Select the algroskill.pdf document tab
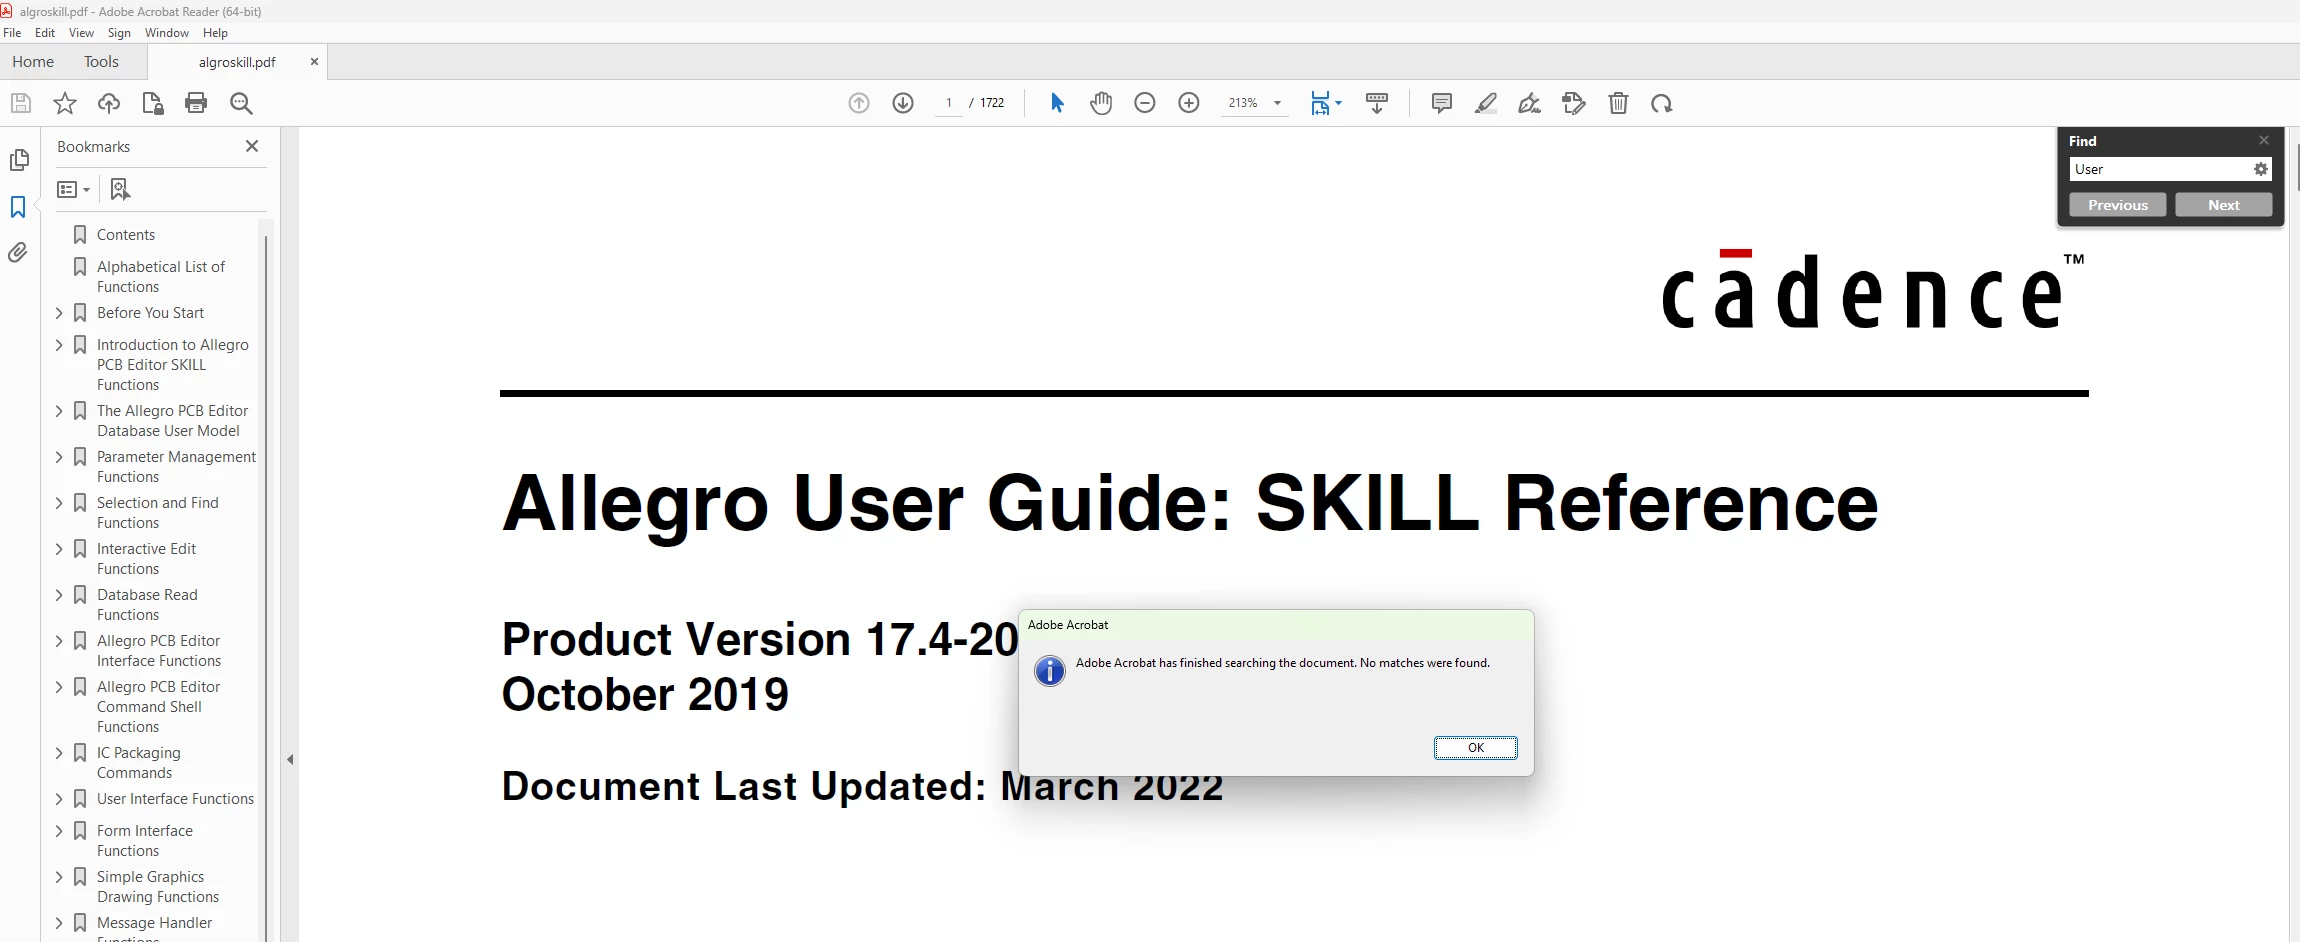2300x942 pixels. pyautogui.click(x=237, y=62)
